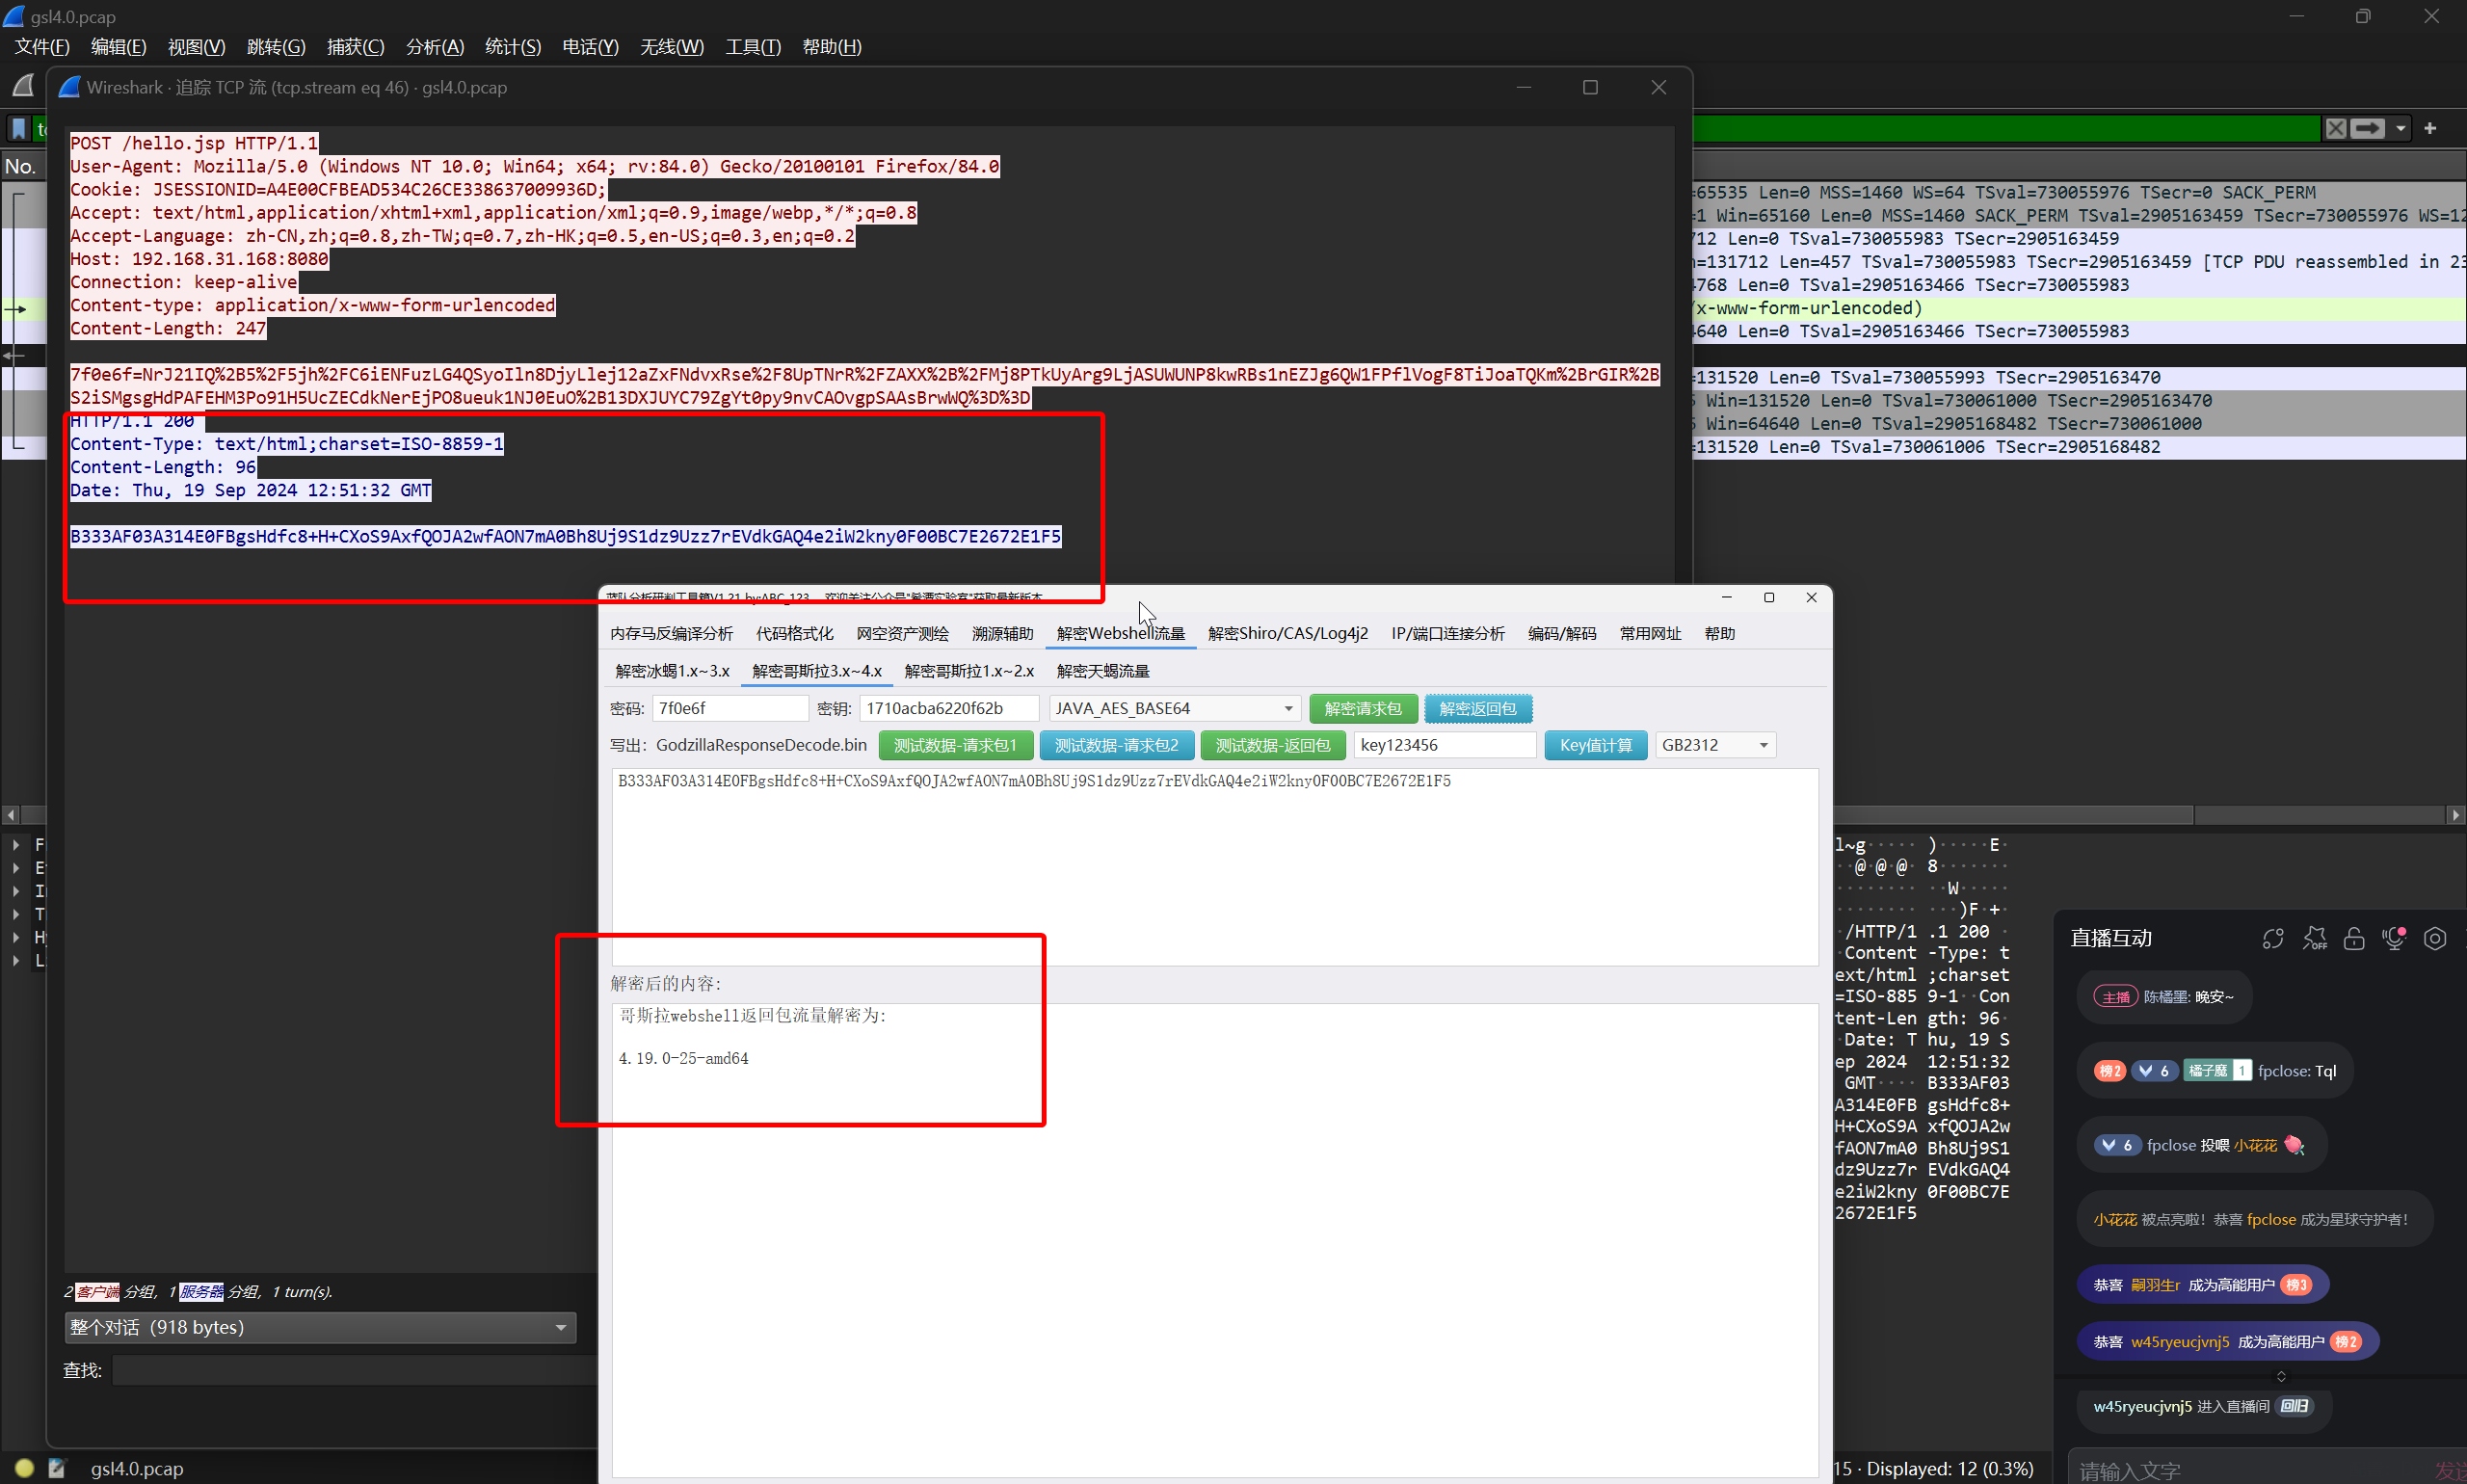Open the 分析(A) menu
Screen dimensions: 2467x1484
pos(435,47)
